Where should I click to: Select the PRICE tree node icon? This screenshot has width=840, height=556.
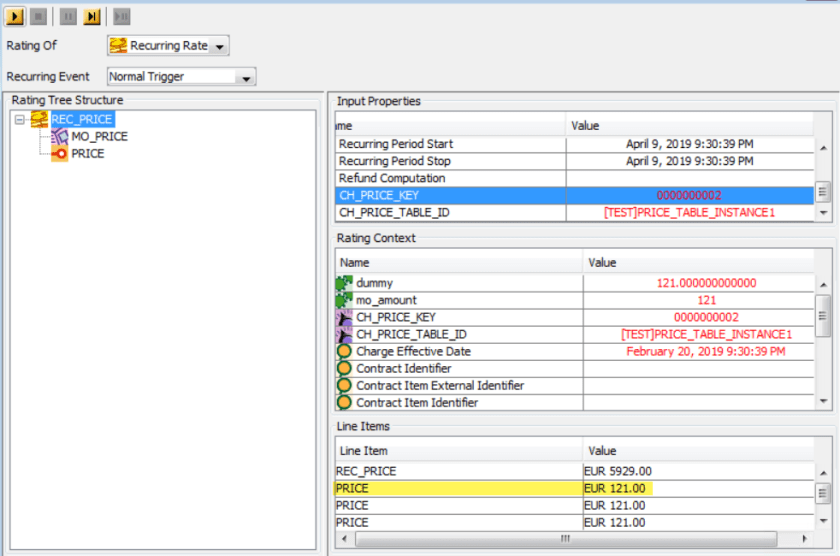[x=59, y=154]
